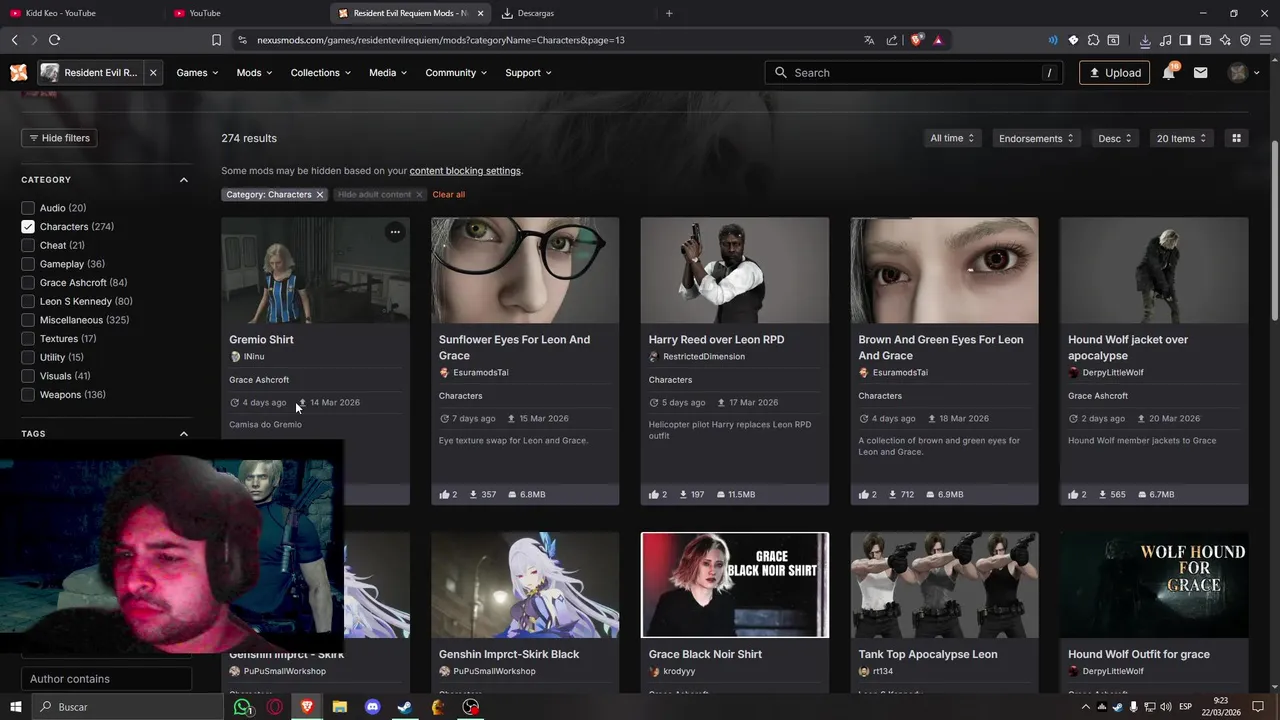Click the Nexus Mods logo icon
Viewport: 1280px width, 720px height.
point(18,73)
